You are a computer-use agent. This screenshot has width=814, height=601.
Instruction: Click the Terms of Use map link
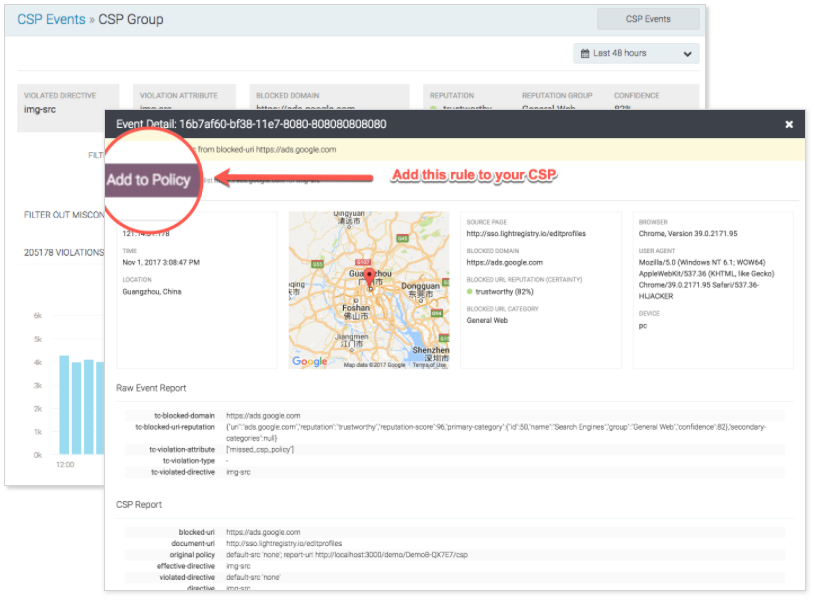point(429,365)
